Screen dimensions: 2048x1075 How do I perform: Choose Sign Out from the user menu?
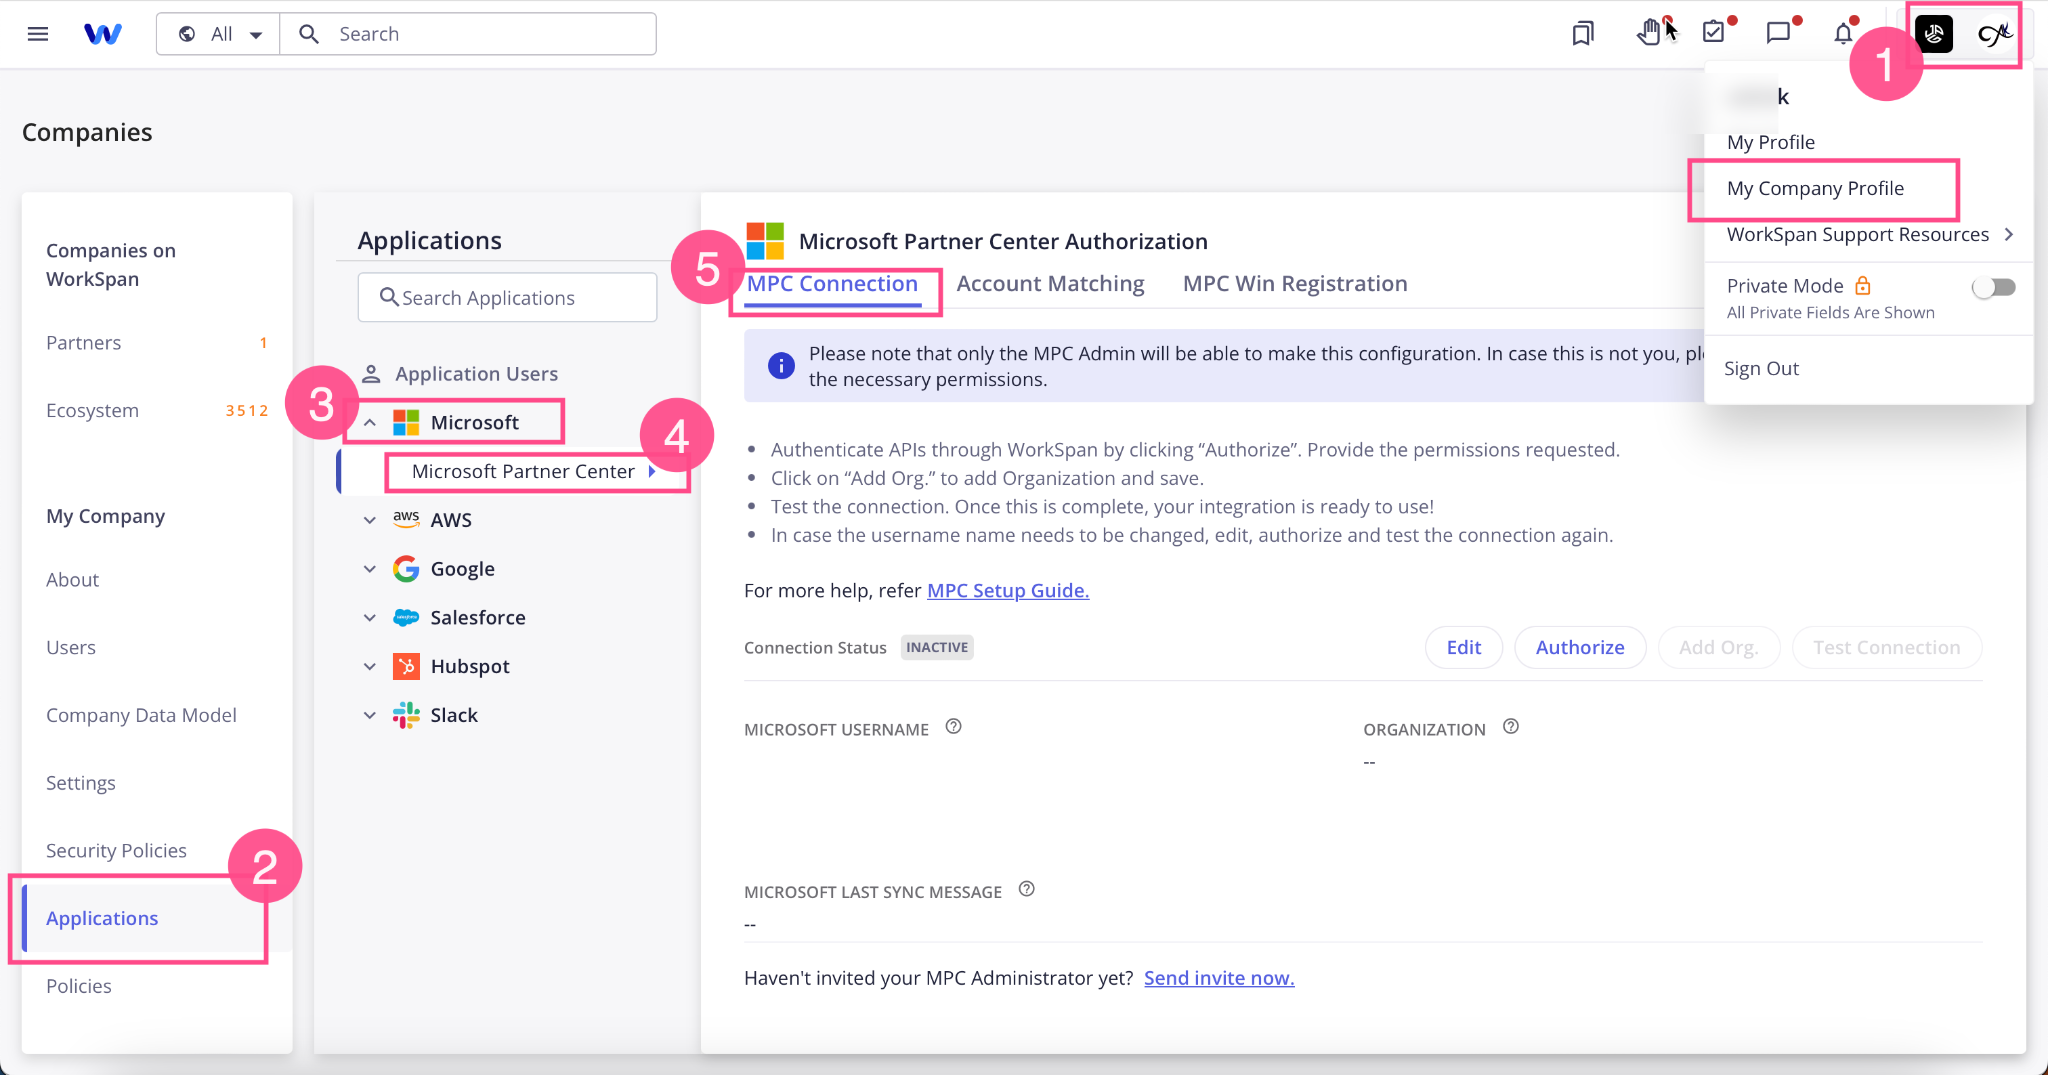(1761, 368)
